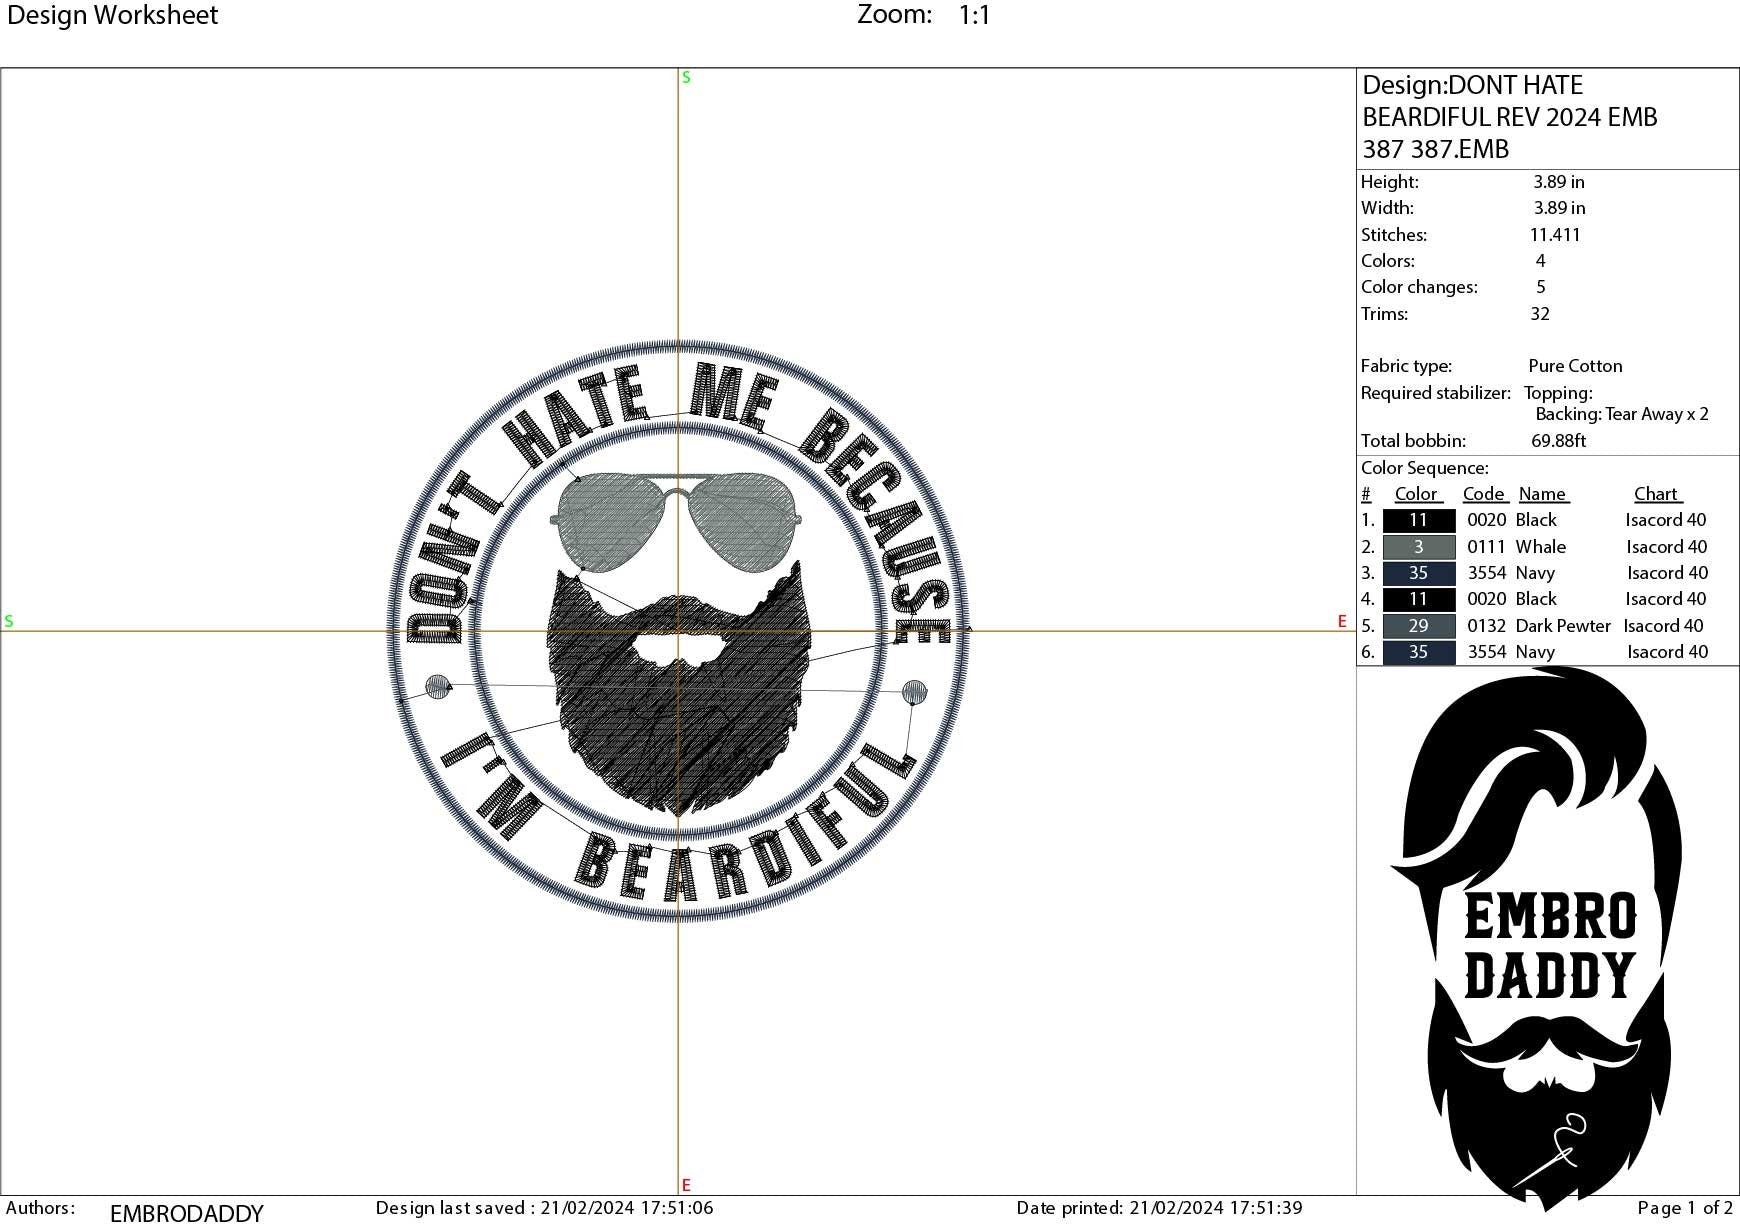Click the black swatch in row 4

point(1418,599)
